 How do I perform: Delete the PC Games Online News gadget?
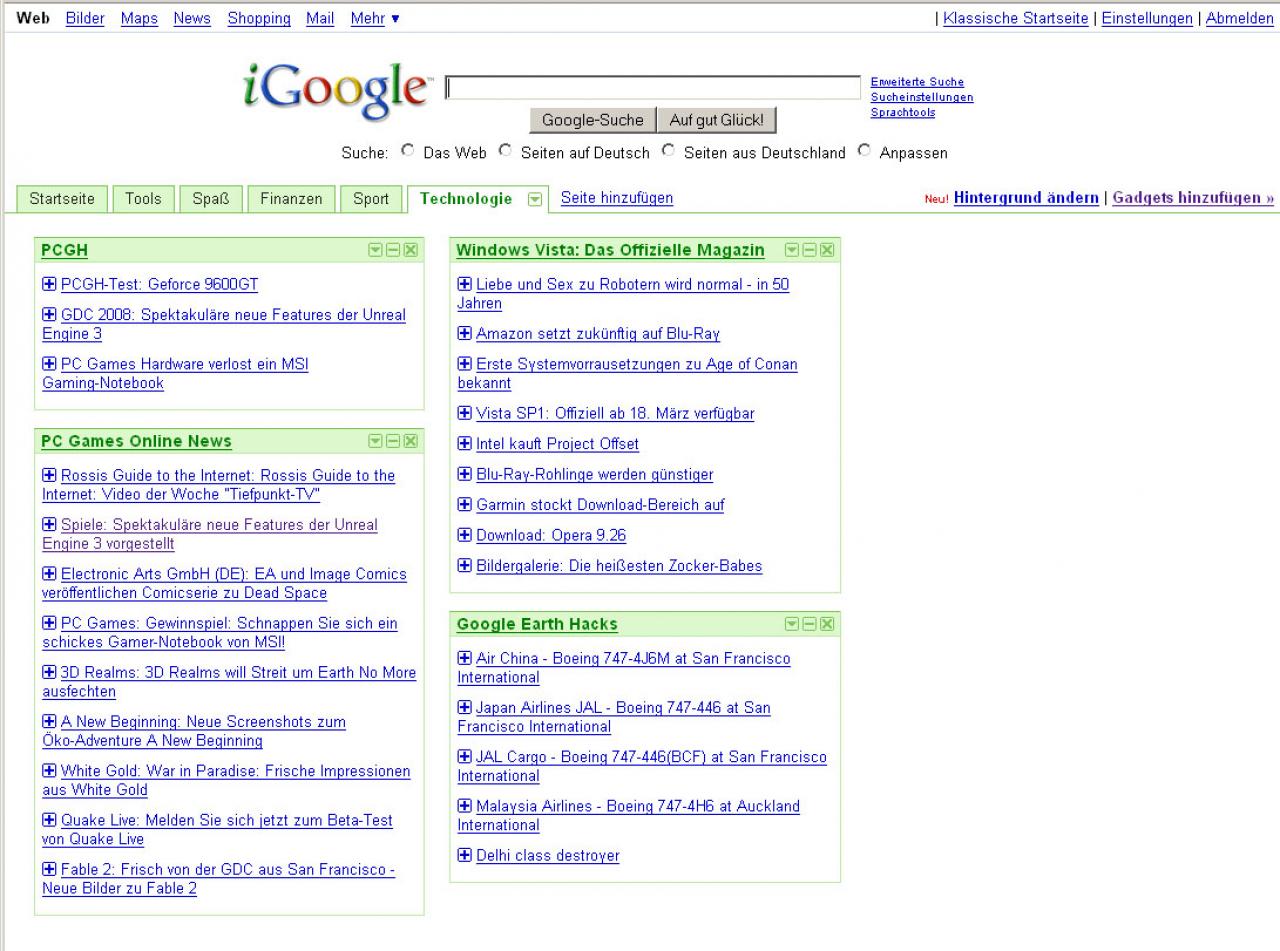click(x=410, y=441)
